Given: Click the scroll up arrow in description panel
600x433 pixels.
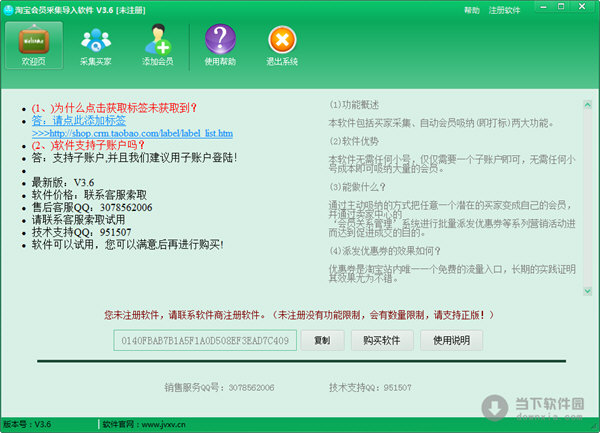Looking at the screenshot, I should (x=587, y=105).
